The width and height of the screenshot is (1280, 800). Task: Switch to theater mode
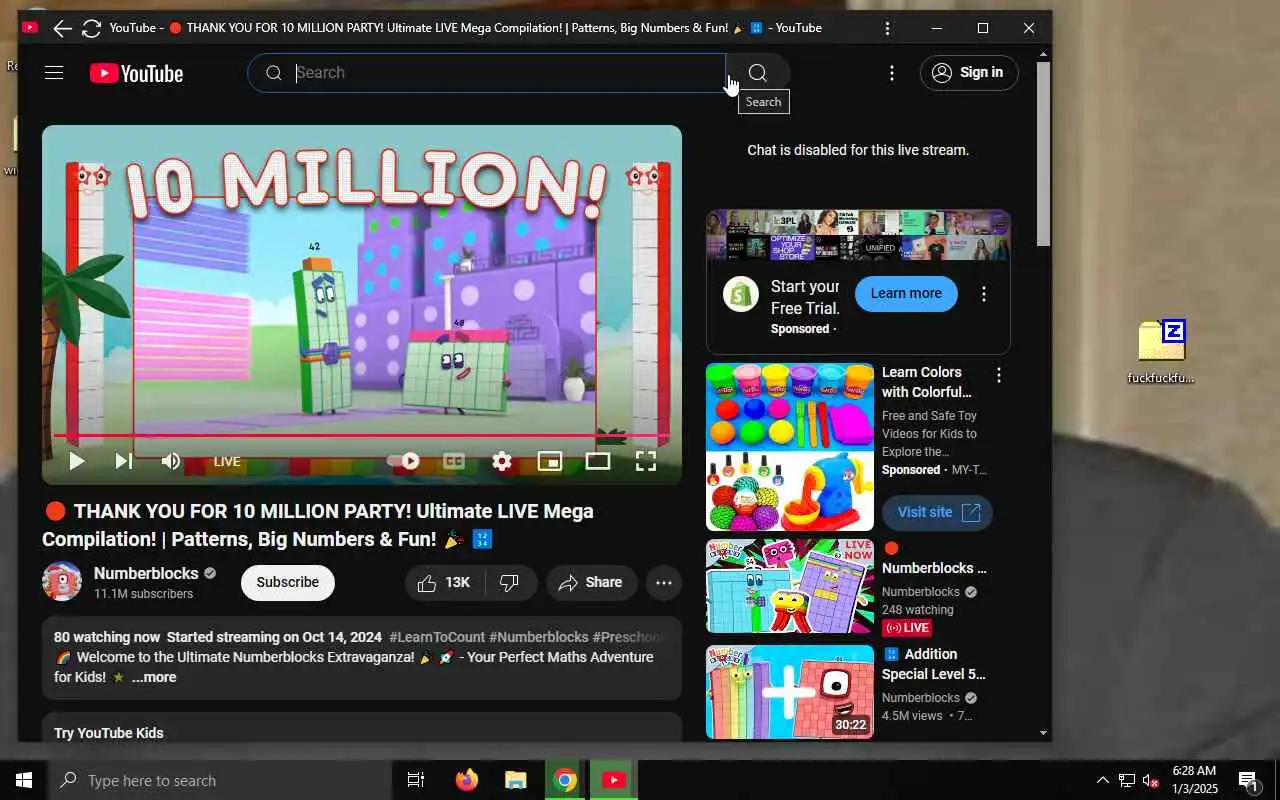click(598, 461)
